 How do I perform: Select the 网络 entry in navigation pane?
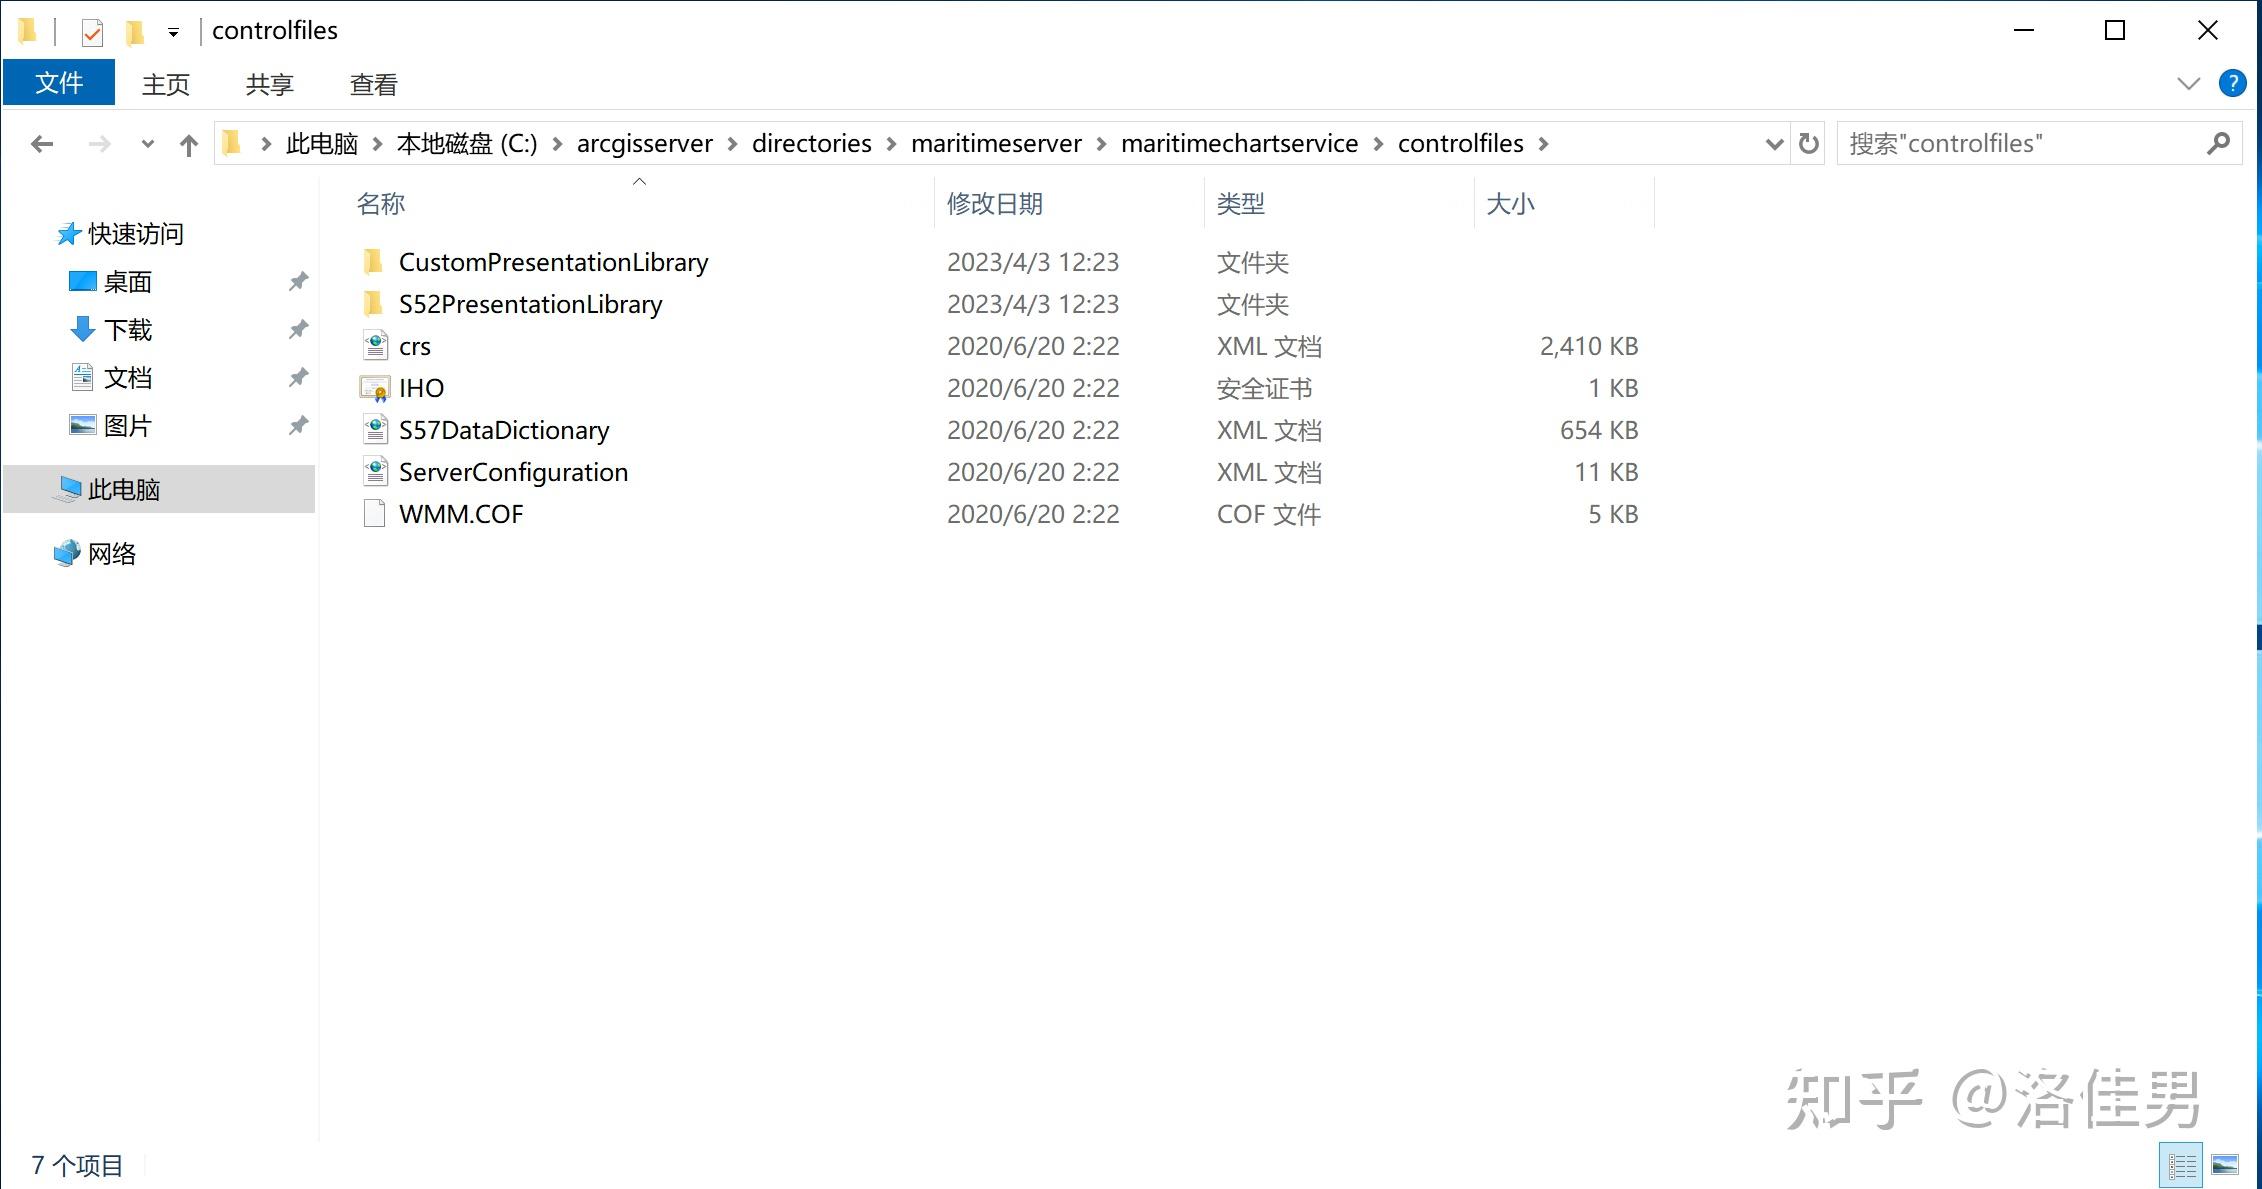pos(113,553)
